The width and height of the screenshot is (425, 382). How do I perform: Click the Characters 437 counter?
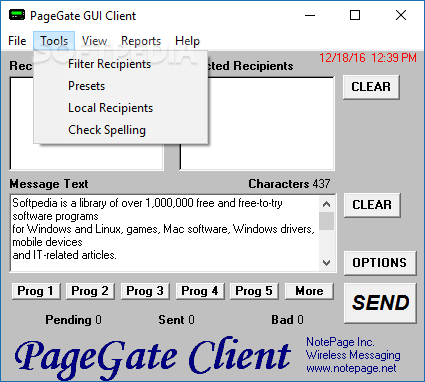pyautogui.click(x=289, y=184)
